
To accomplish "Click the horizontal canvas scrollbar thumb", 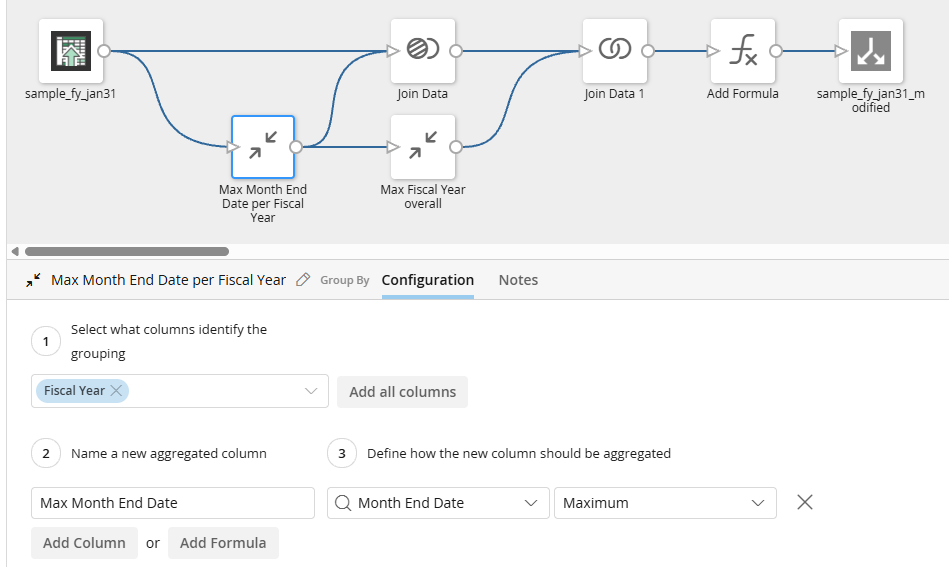I will (126, 251).
